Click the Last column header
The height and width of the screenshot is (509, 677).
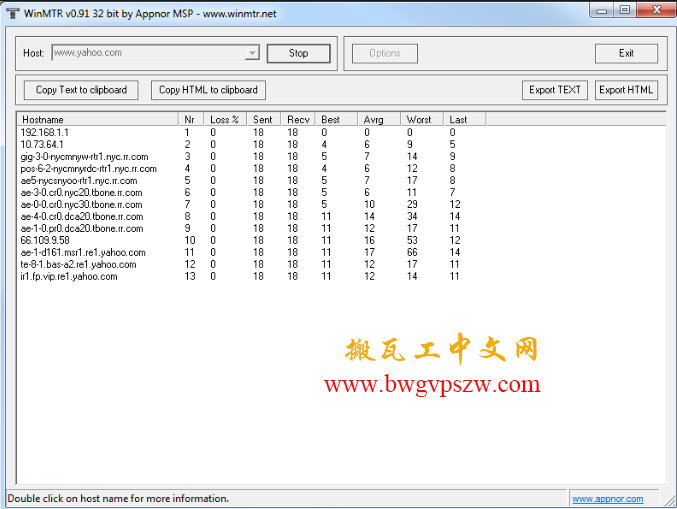(x=465, y=120)
